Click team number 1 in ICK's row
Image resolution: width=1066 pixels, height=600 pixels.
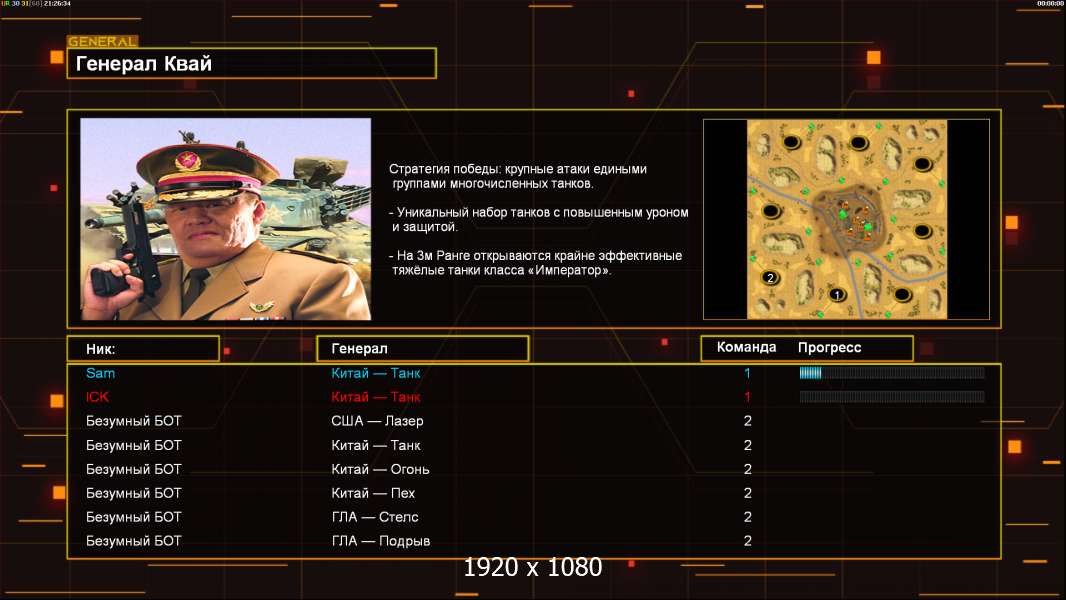747,397
